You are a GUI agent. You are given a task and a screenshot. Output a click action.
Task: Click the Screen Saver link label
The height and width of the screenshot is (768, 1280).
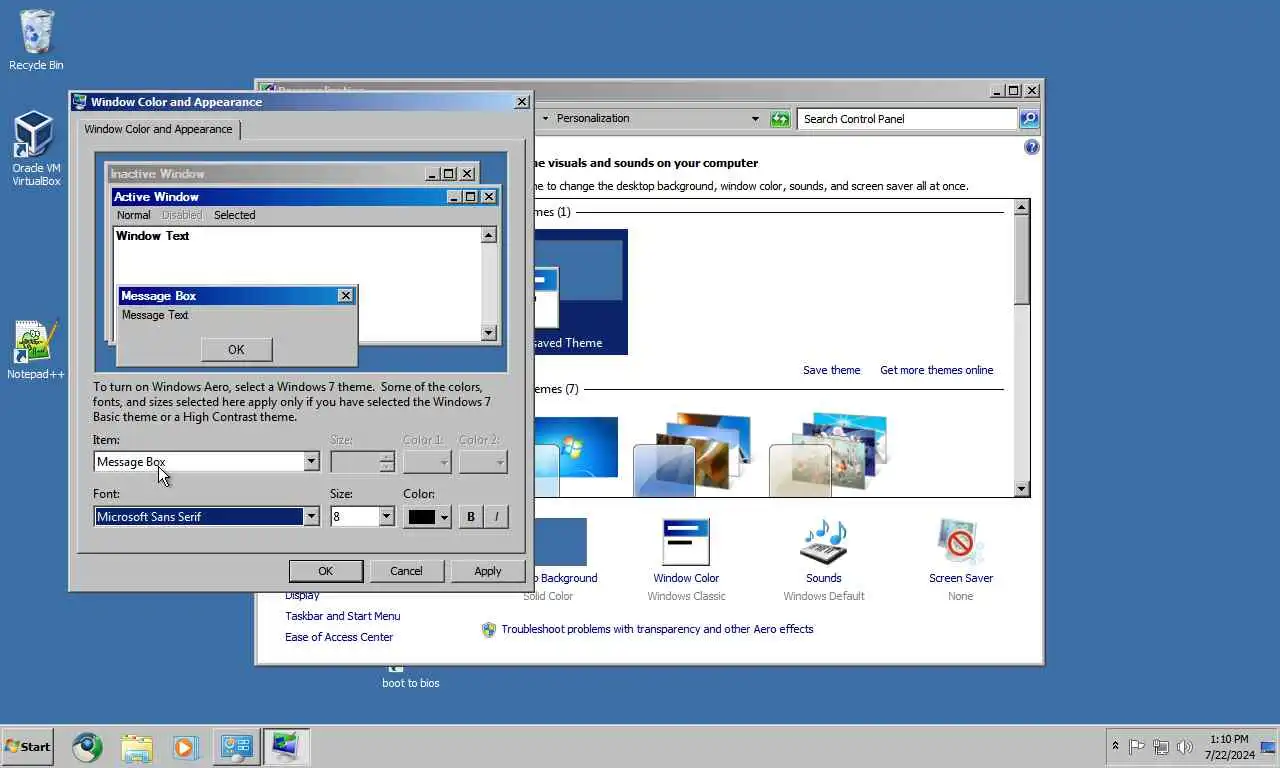pos(961,578)
